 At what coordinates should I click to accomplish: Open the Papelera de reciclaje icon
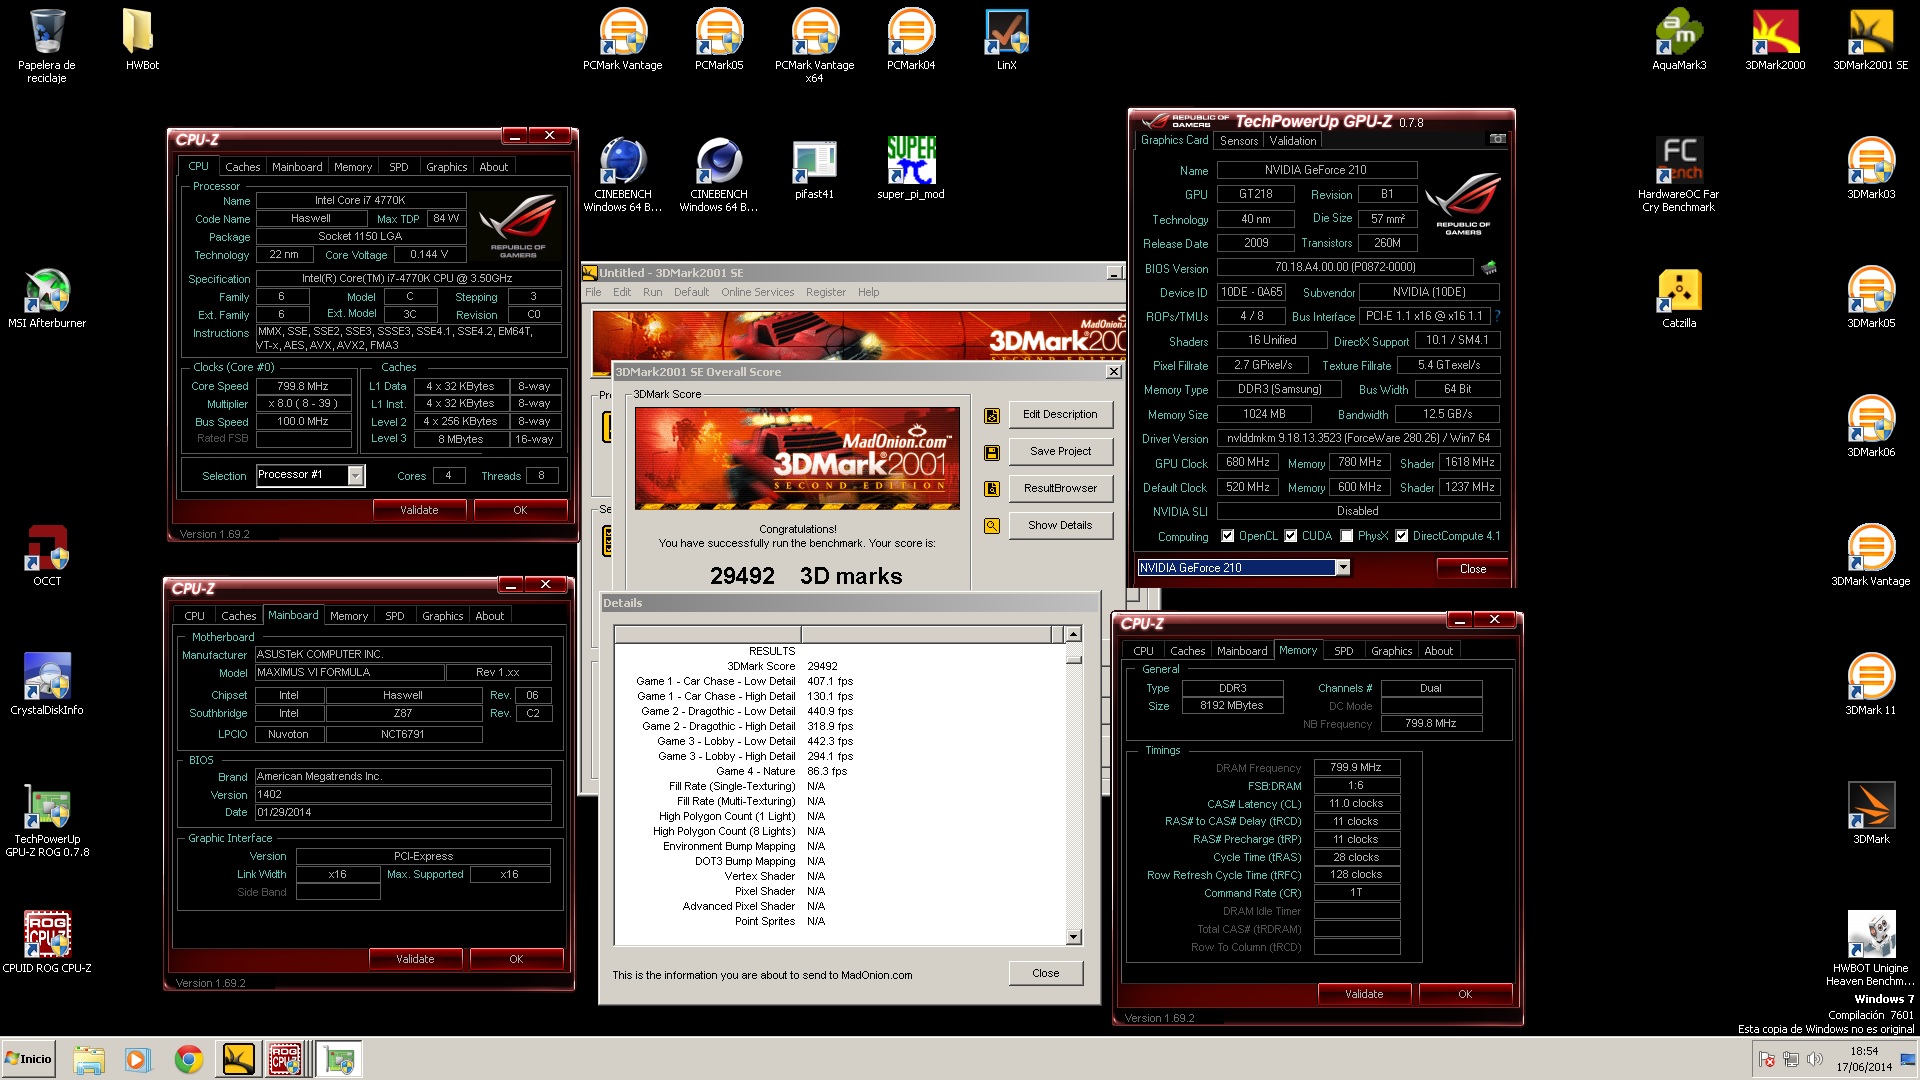coord(46,45)
